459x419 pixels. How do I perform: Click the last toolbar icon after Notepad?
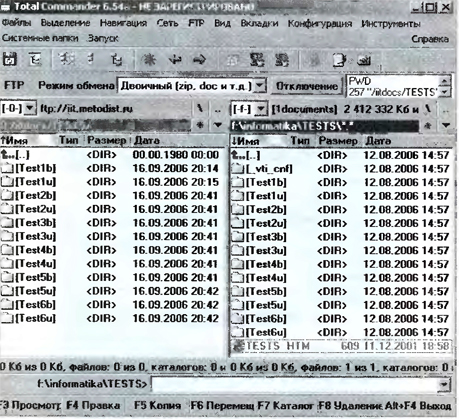364,60
